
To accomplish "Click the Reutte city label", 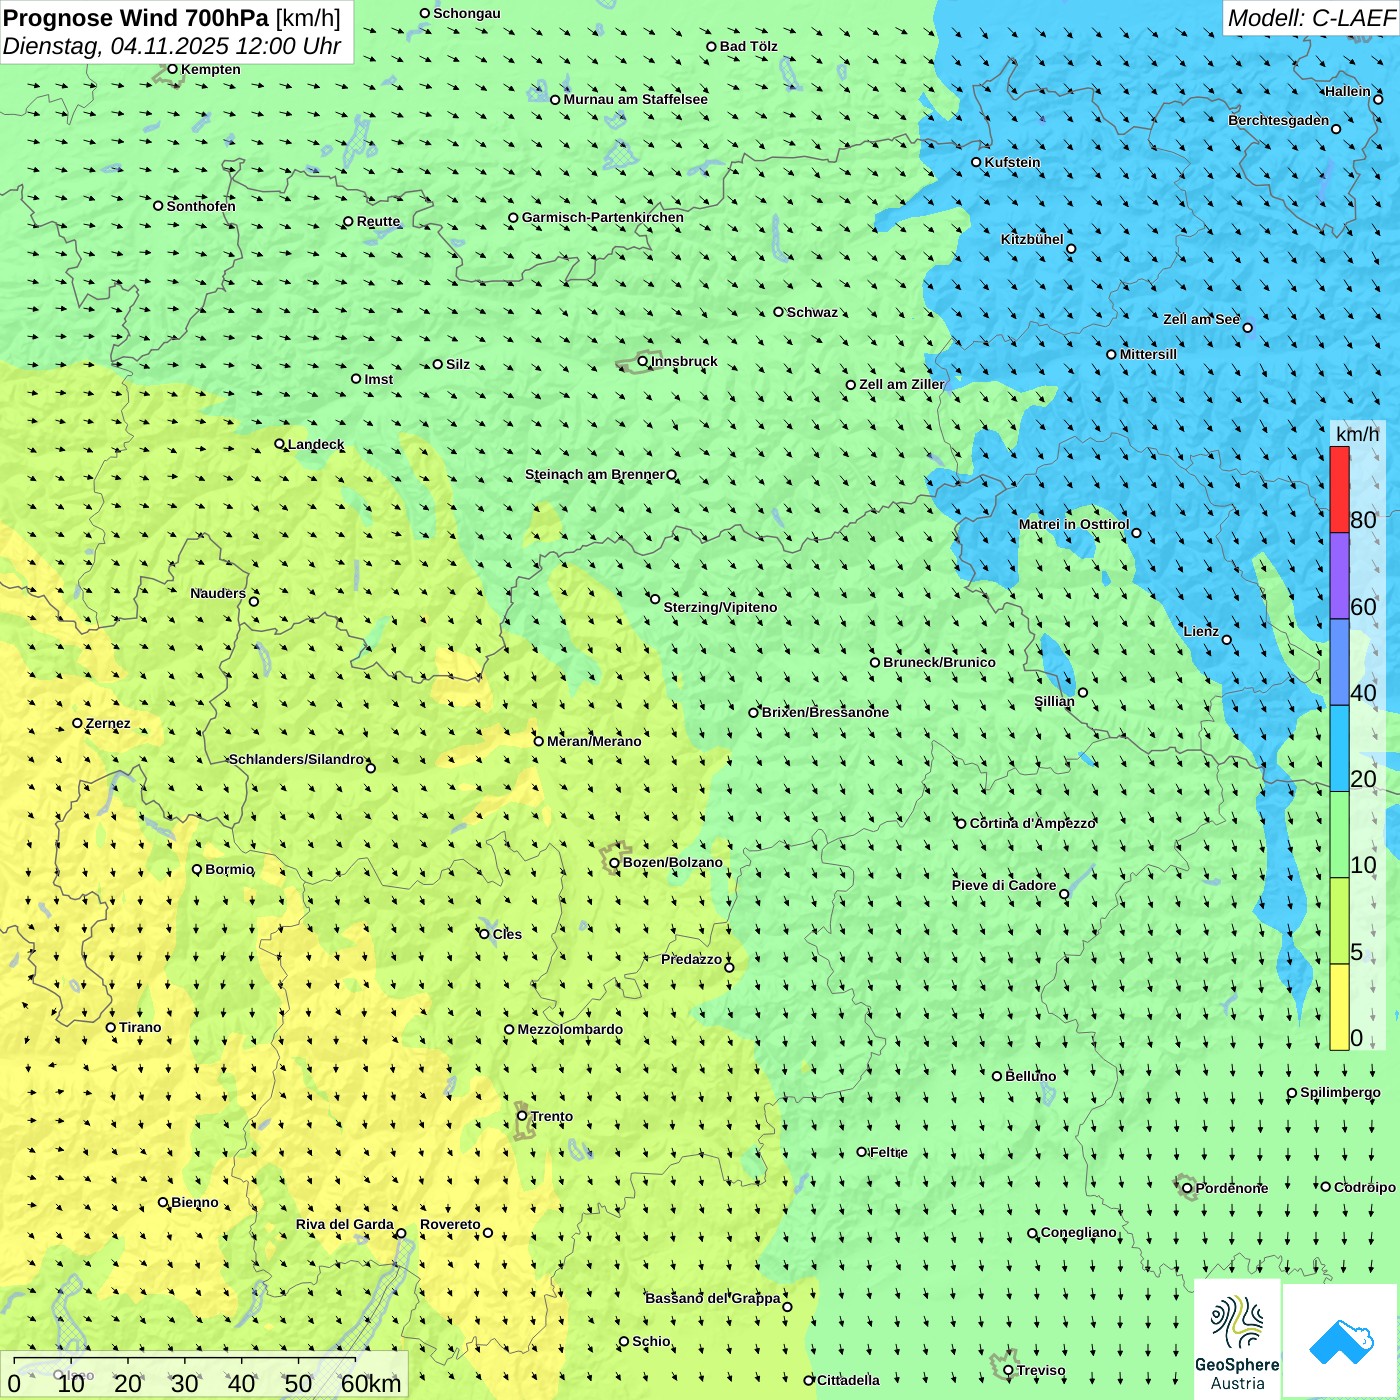I will coord(379,221).
